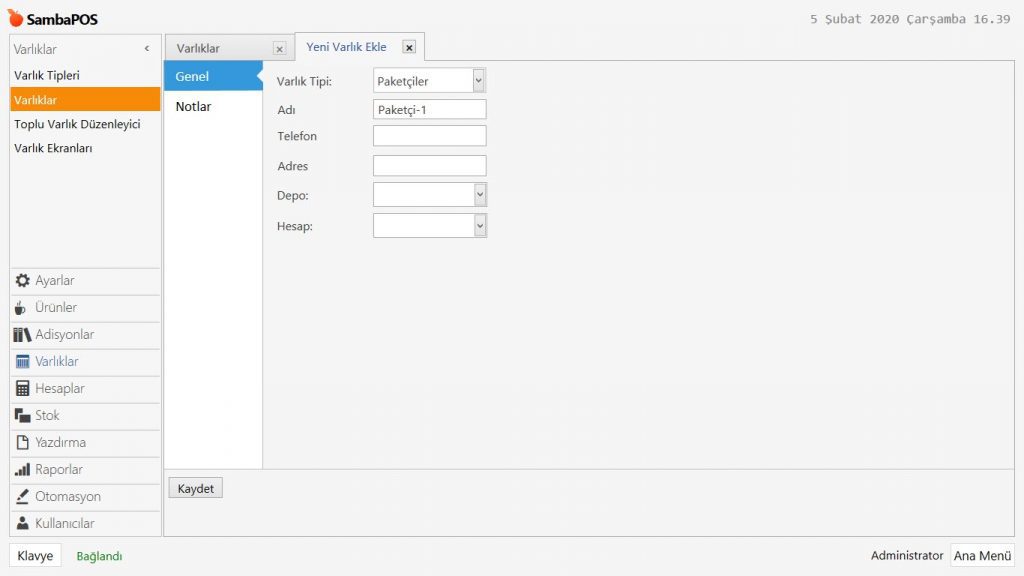The height and width of the screenshot is (576, 1024).
Task: Toggle the Klavye on-screen keyboard button
Action: click(x=35, y=556)
